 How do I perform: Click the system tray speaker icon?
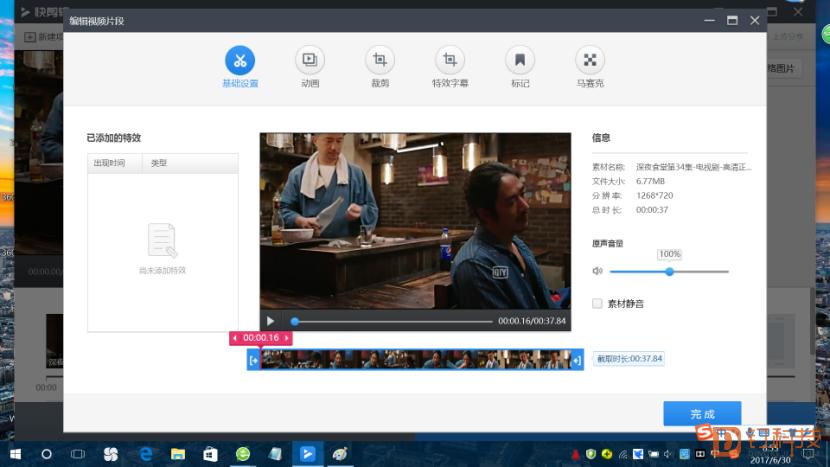[667, 454]
